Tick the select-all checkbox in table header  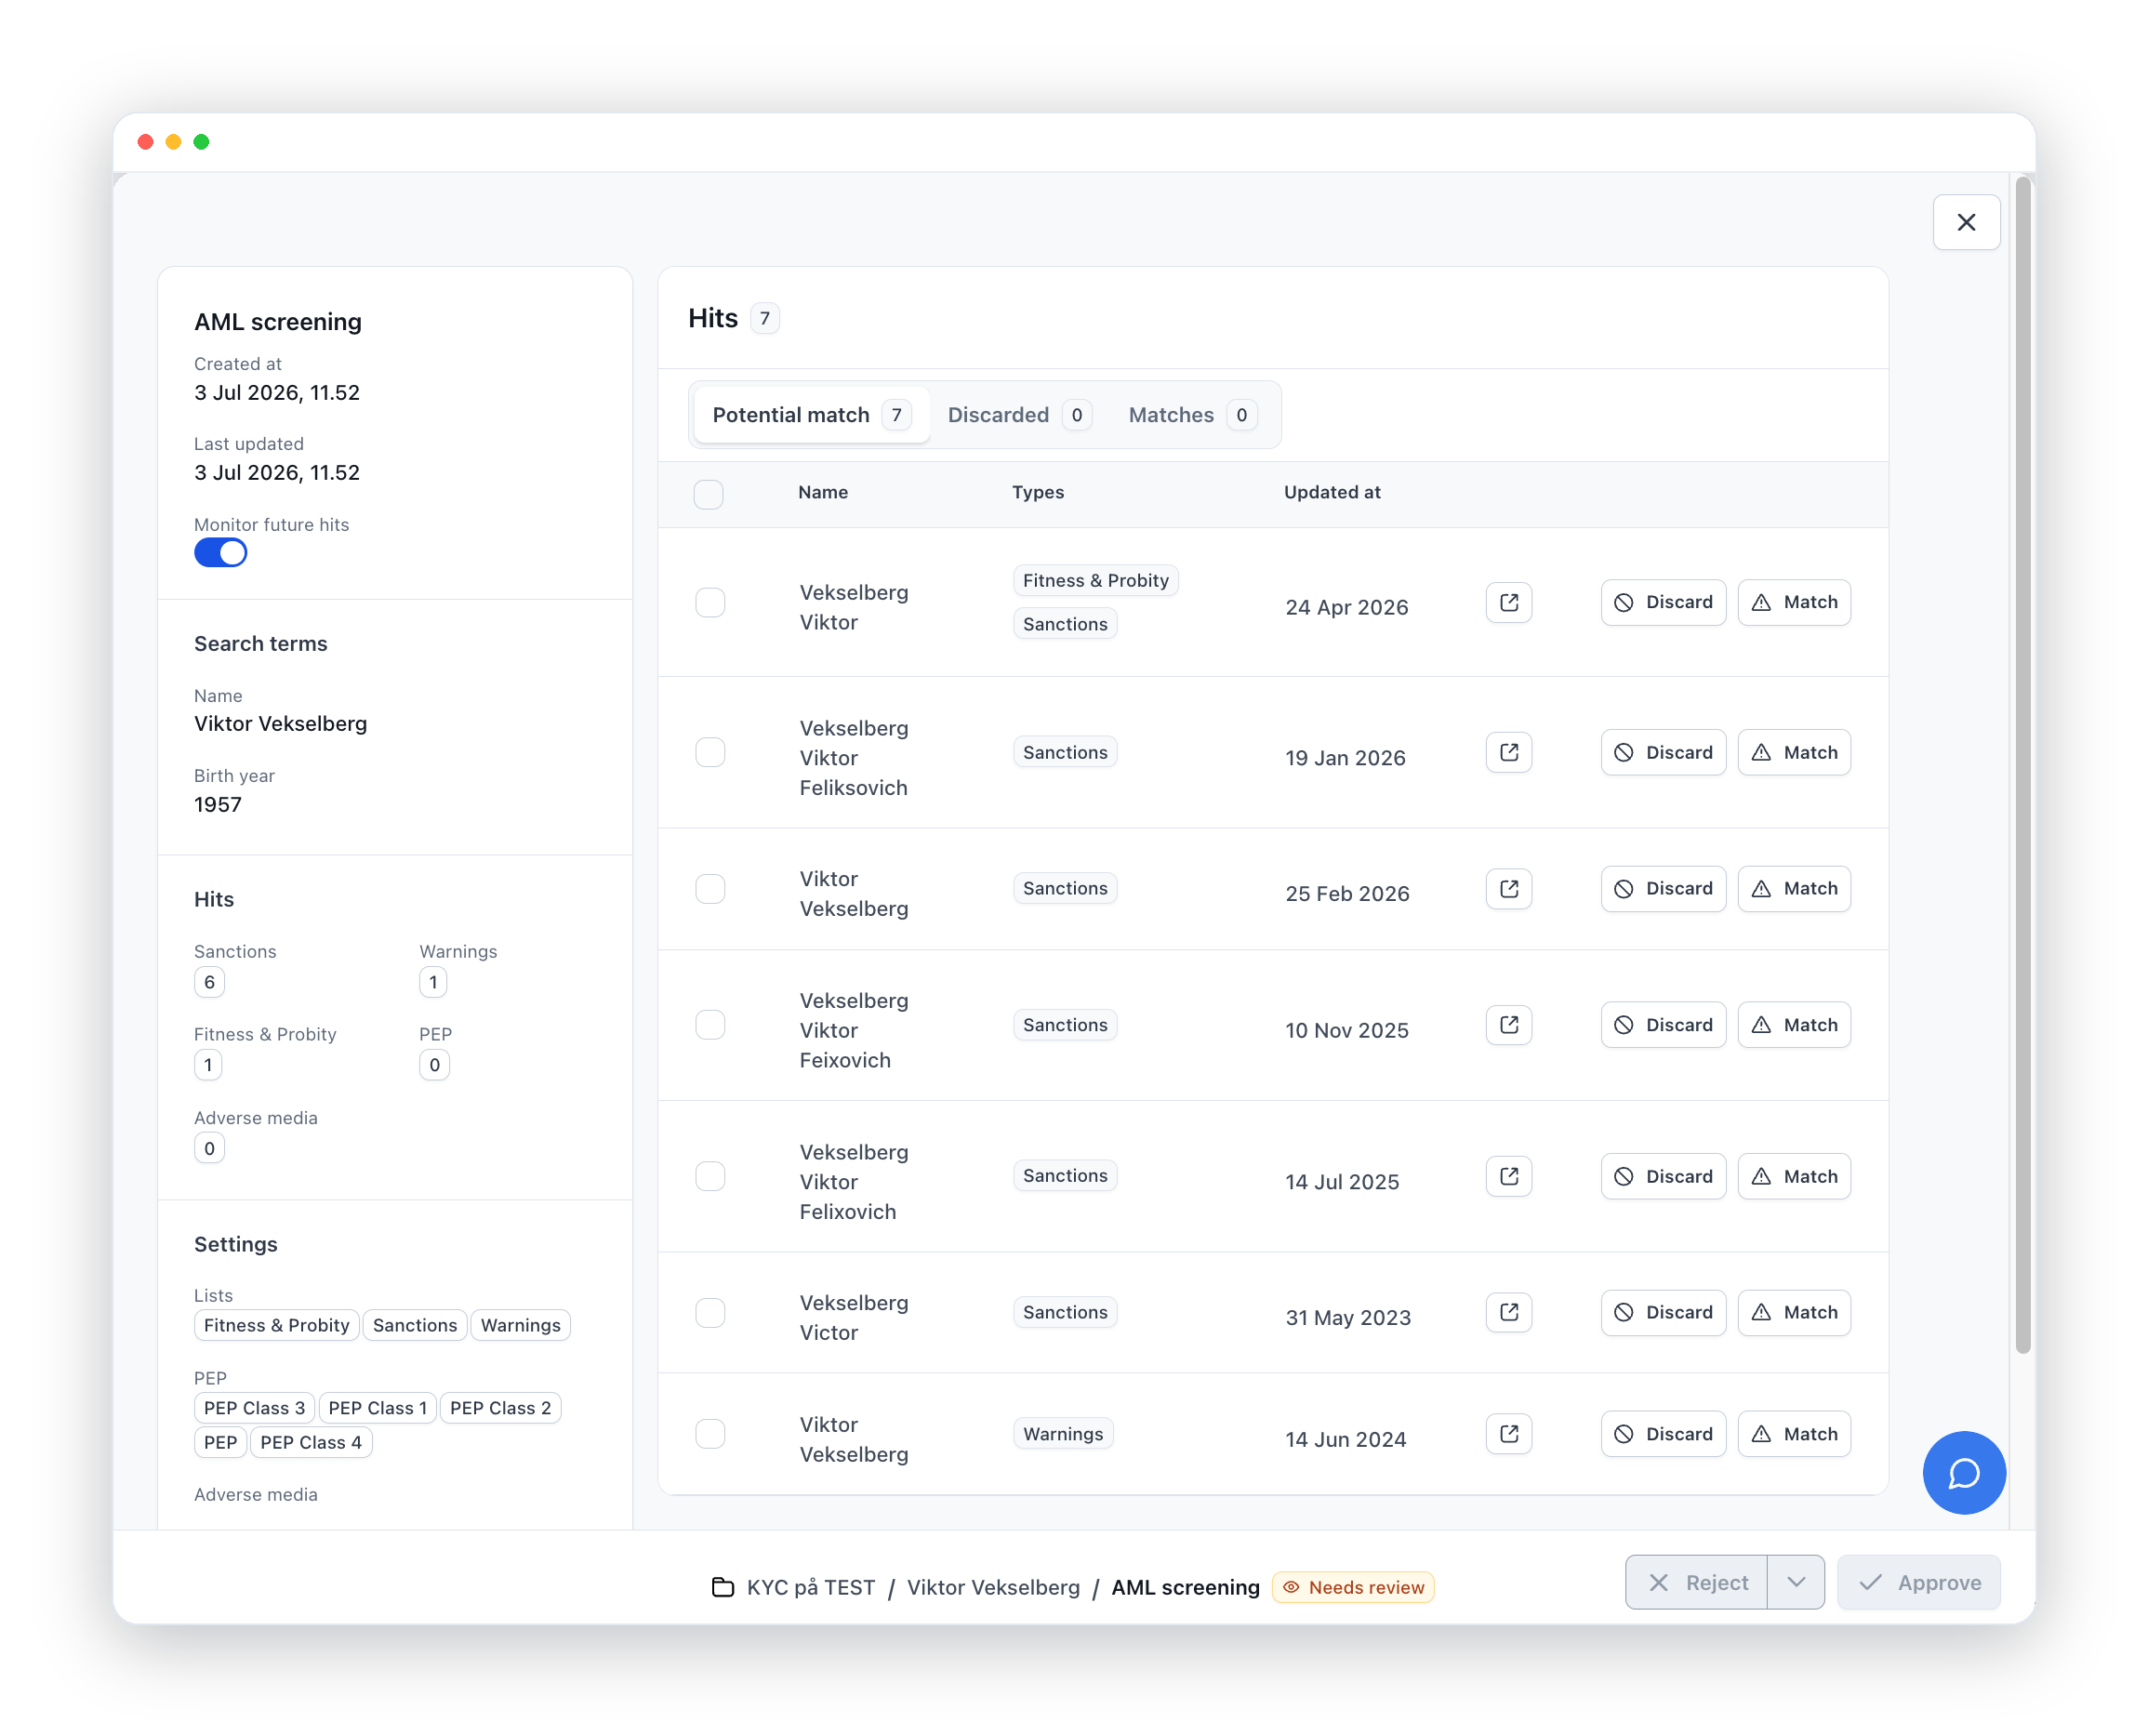pyautogui.click(x=708, y=494)
